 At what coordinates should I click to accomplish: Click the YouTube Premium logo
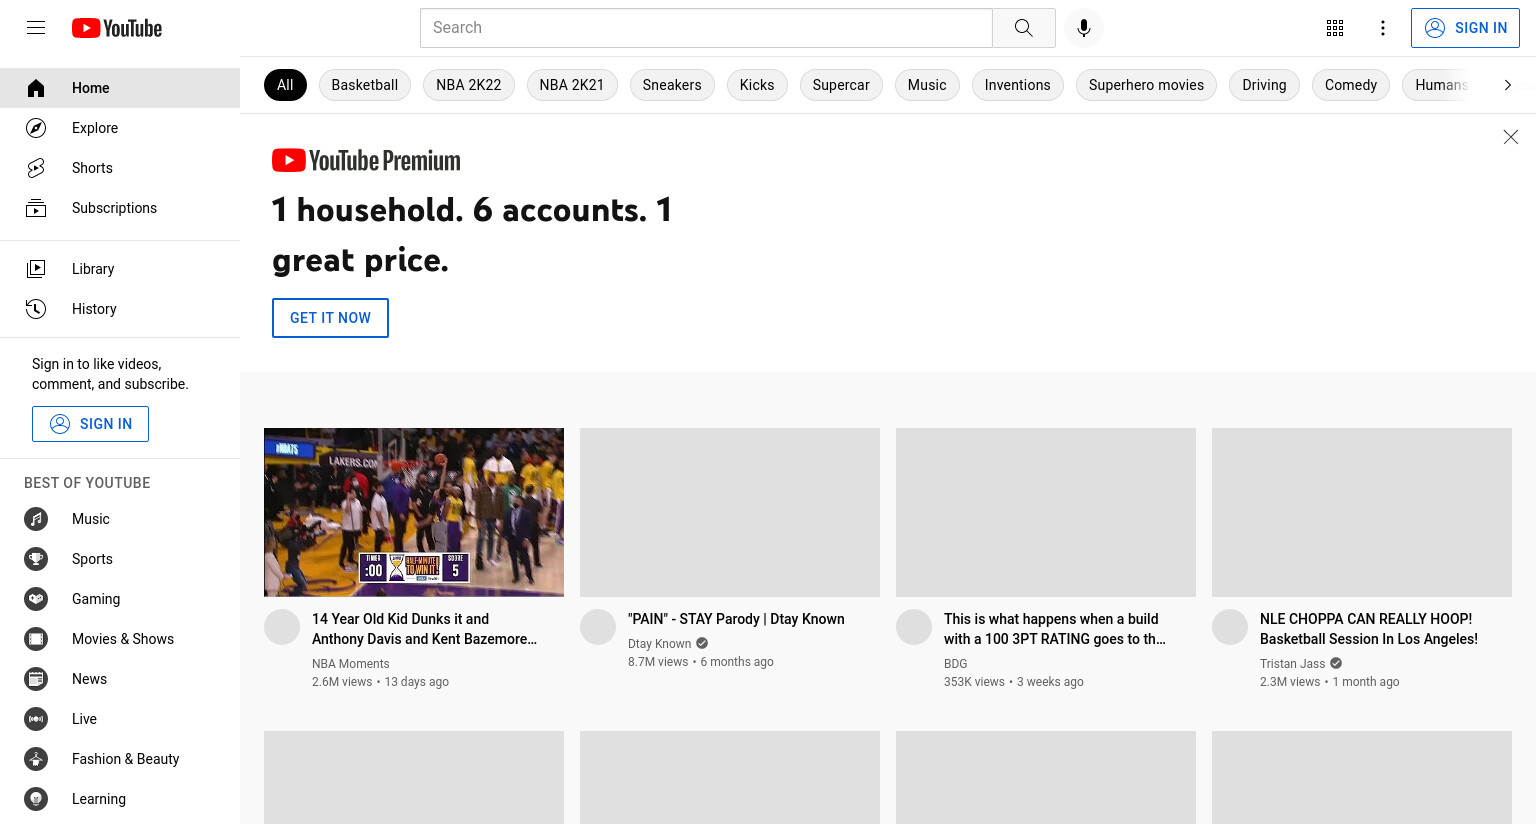[366, 160]
